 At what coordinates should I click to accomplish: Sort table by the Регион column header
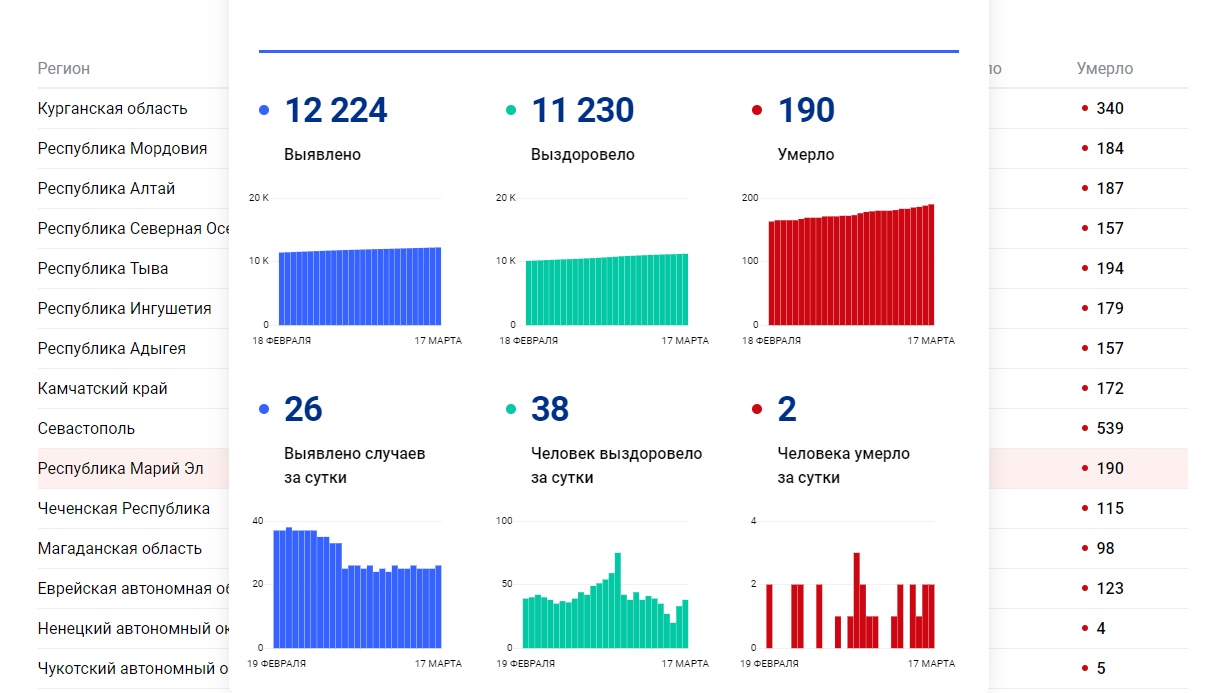(x=64, y=69)
